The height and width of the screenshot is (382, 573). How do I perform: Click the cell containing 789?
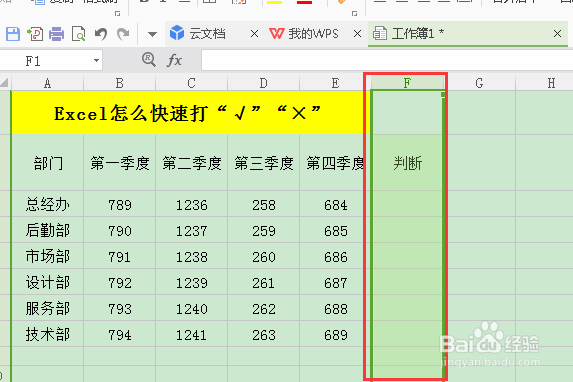119,204
